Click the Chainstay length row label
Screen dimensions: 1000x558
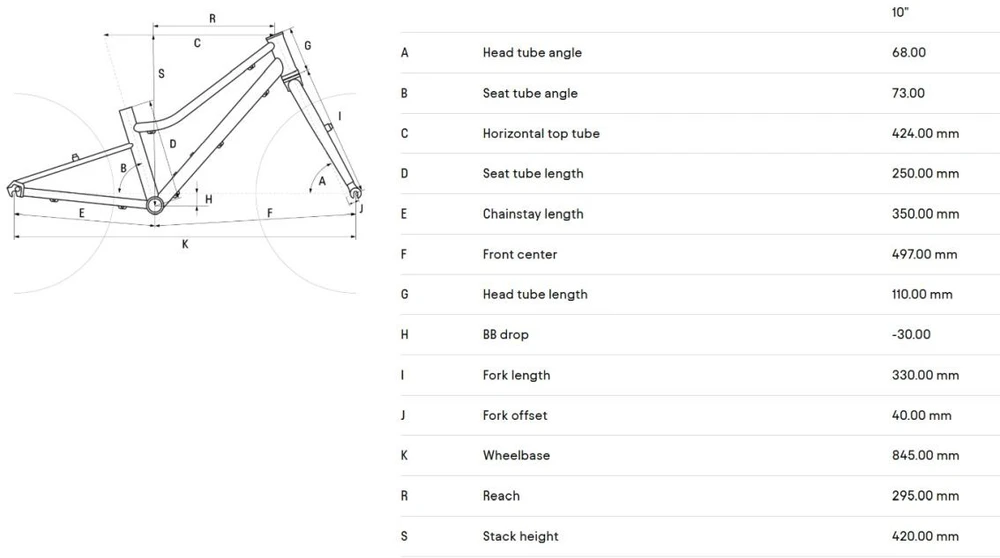click(x=533, y=214)
